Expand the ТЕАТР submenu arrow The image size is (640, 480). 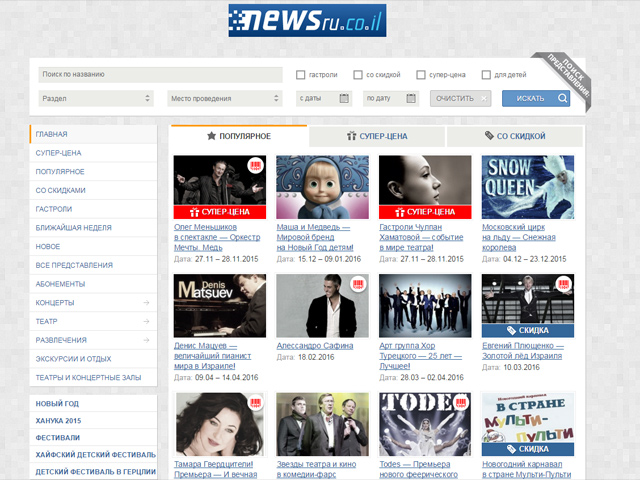click(x=146, y=322)
